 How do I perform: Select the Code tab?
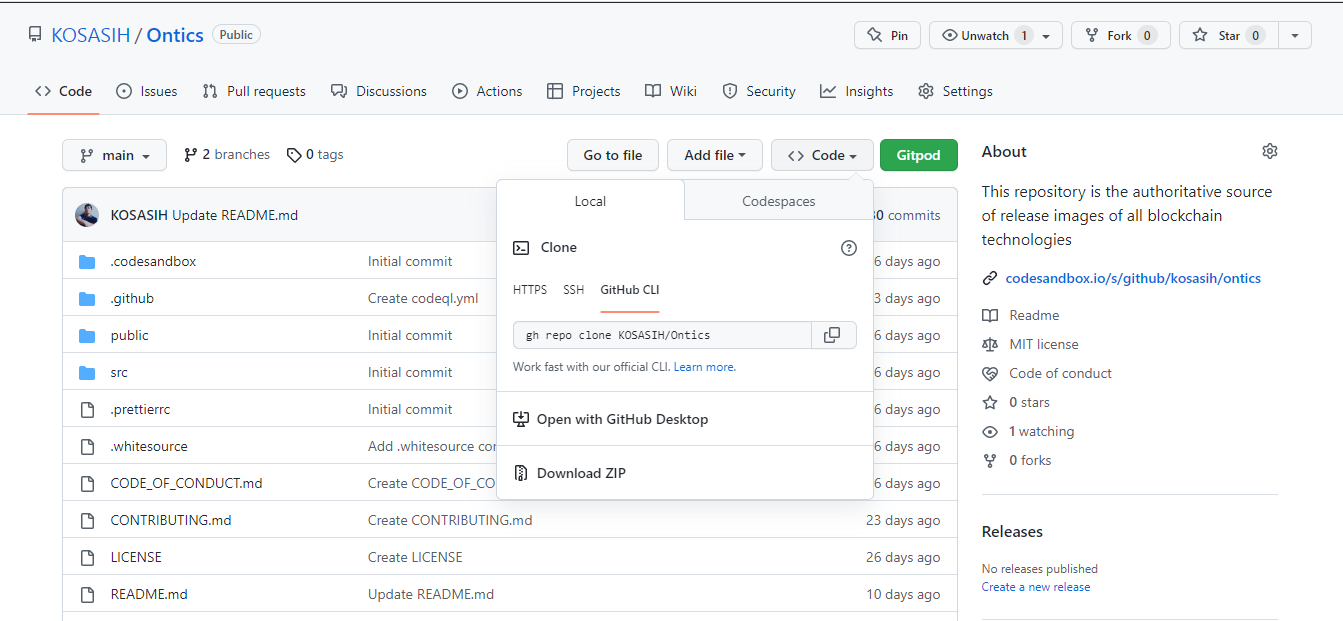tap(64, 91)
